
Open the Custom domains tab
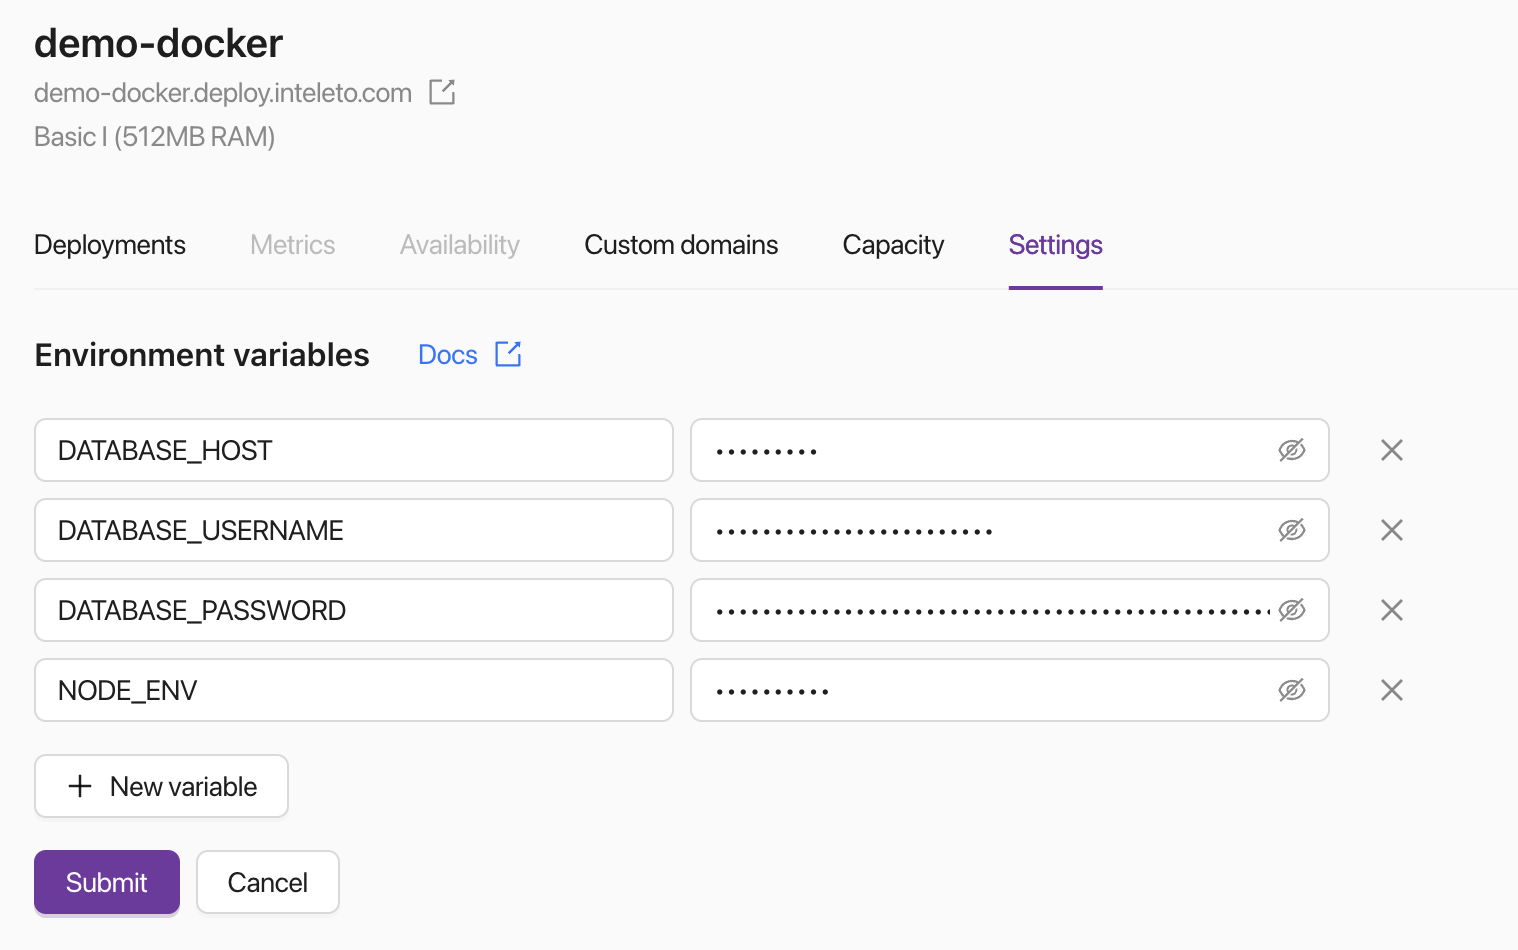681,245
